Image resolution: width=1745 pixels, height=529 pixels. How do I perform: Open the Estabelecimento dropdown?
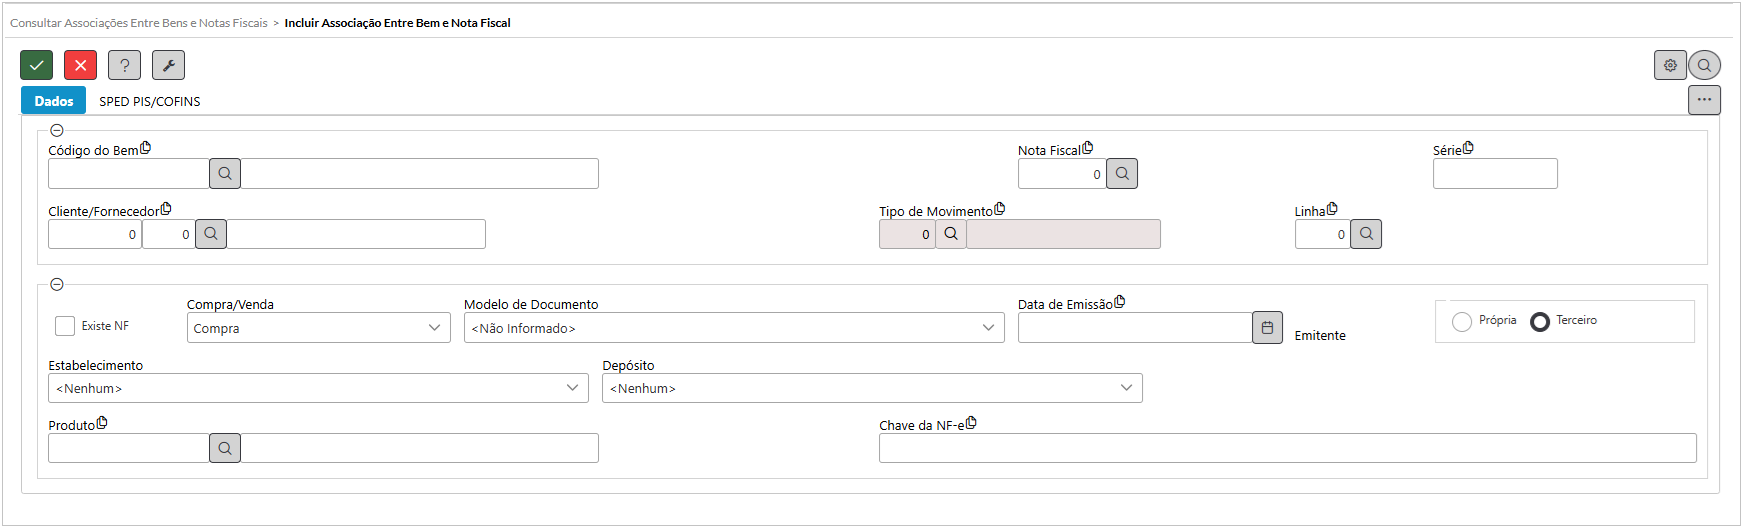pos(318,388)
